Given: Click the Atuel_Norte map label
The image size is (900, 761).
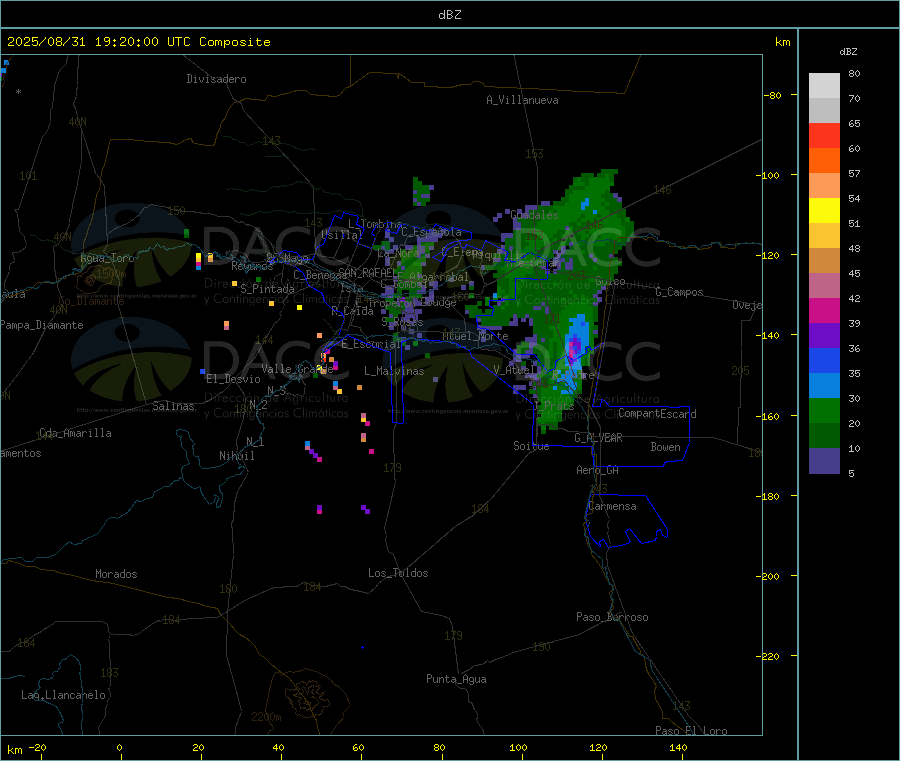Looking at the screenshot, I should tap(475, 336).
